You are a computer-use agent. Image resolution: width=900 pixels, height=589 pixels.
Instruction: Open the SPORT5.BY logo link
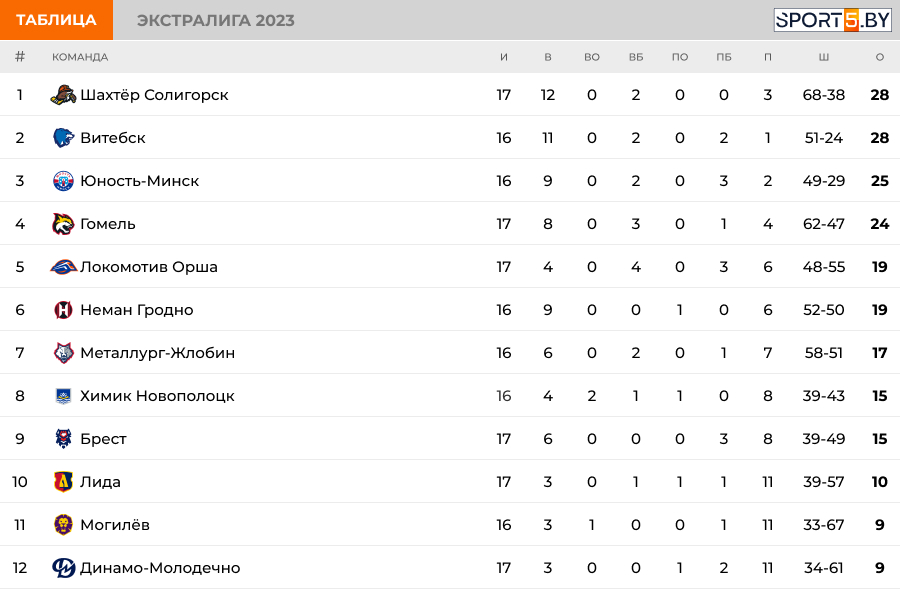tap(832, 20)
